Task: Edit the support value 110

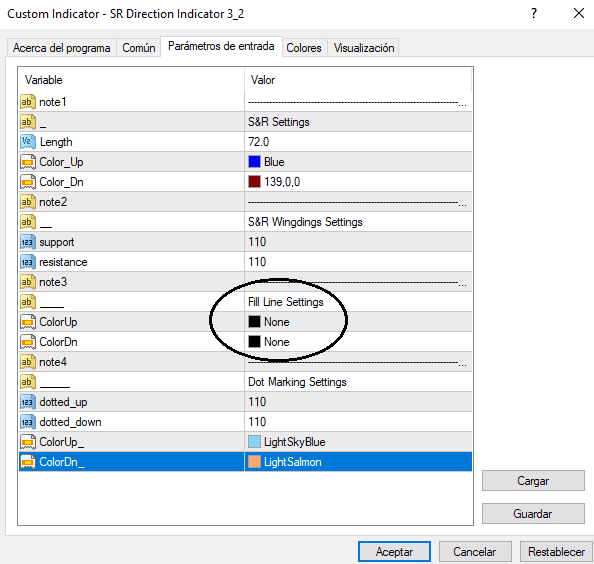Action: [358, 242]
